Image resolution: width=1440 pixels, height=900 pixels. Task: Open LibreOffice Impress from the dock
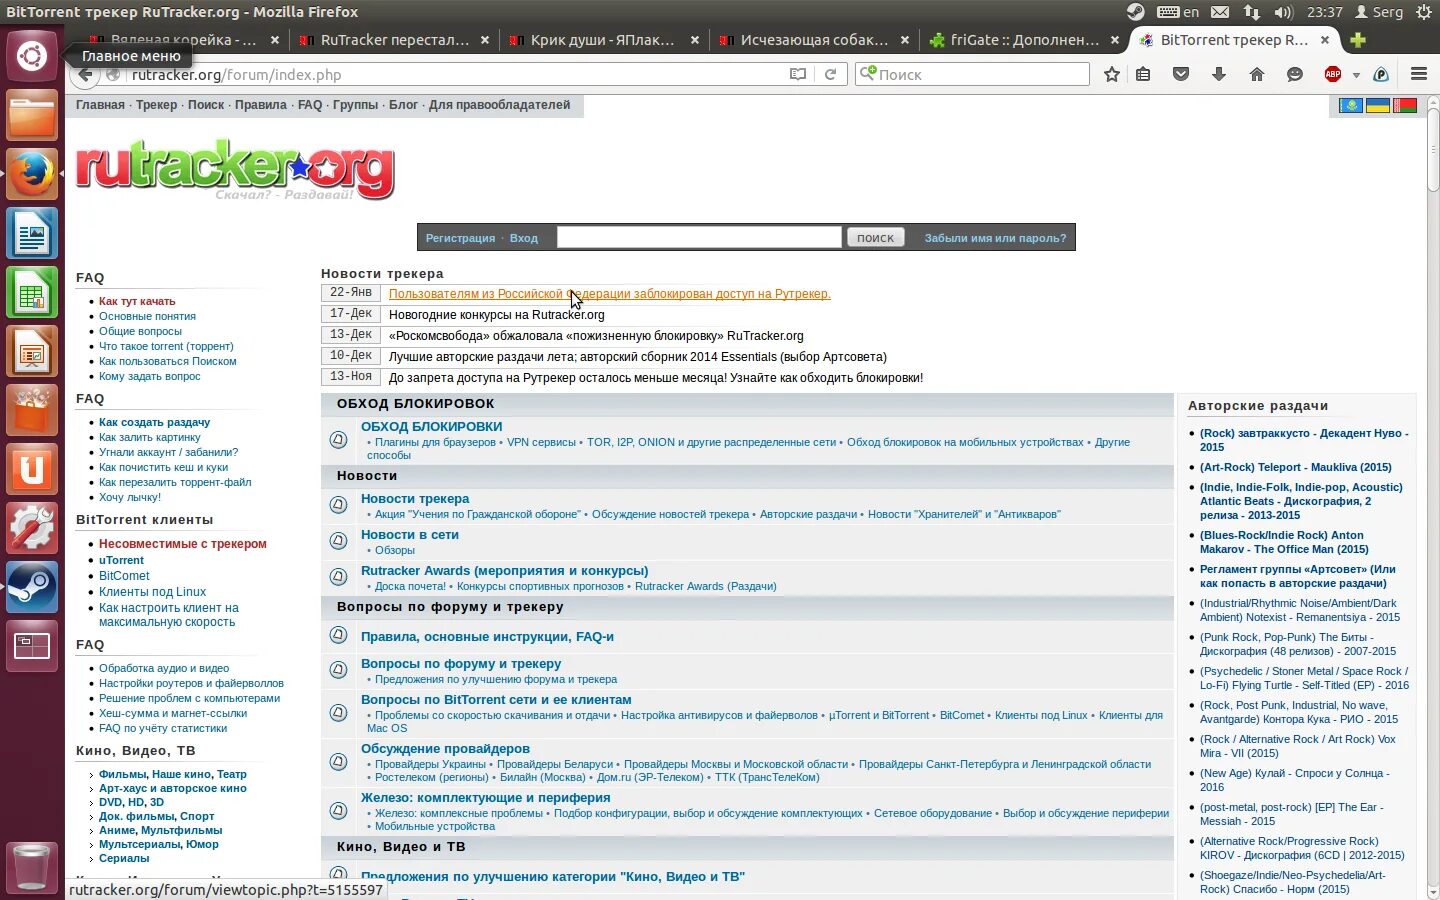click(x=32, y=353)
